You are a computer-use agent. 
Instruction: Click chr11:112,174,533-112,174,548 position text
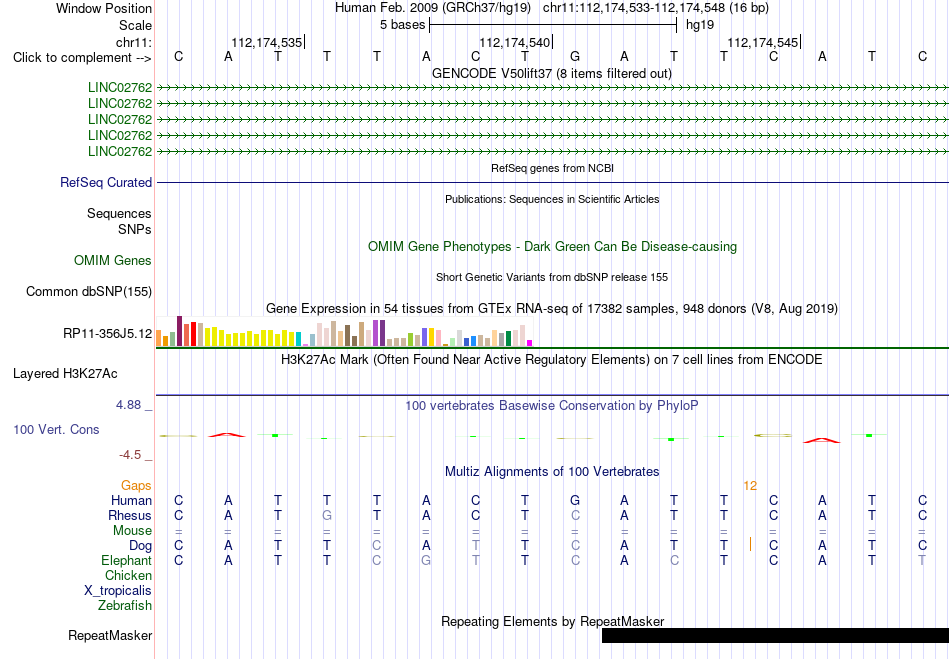[655, 8]
